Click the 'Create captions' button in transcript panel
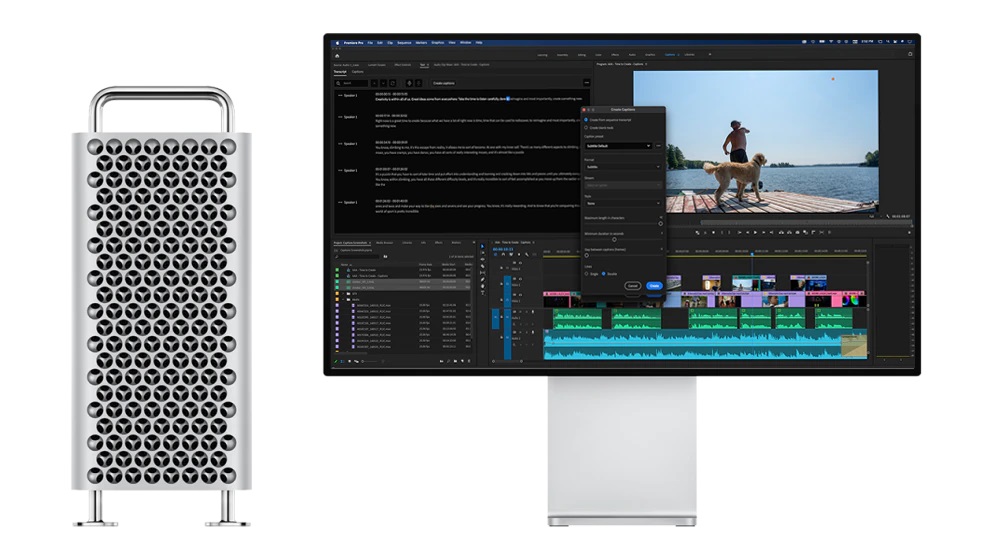The width and height of the screenshot is (992, 558). [x=444, y=82]
